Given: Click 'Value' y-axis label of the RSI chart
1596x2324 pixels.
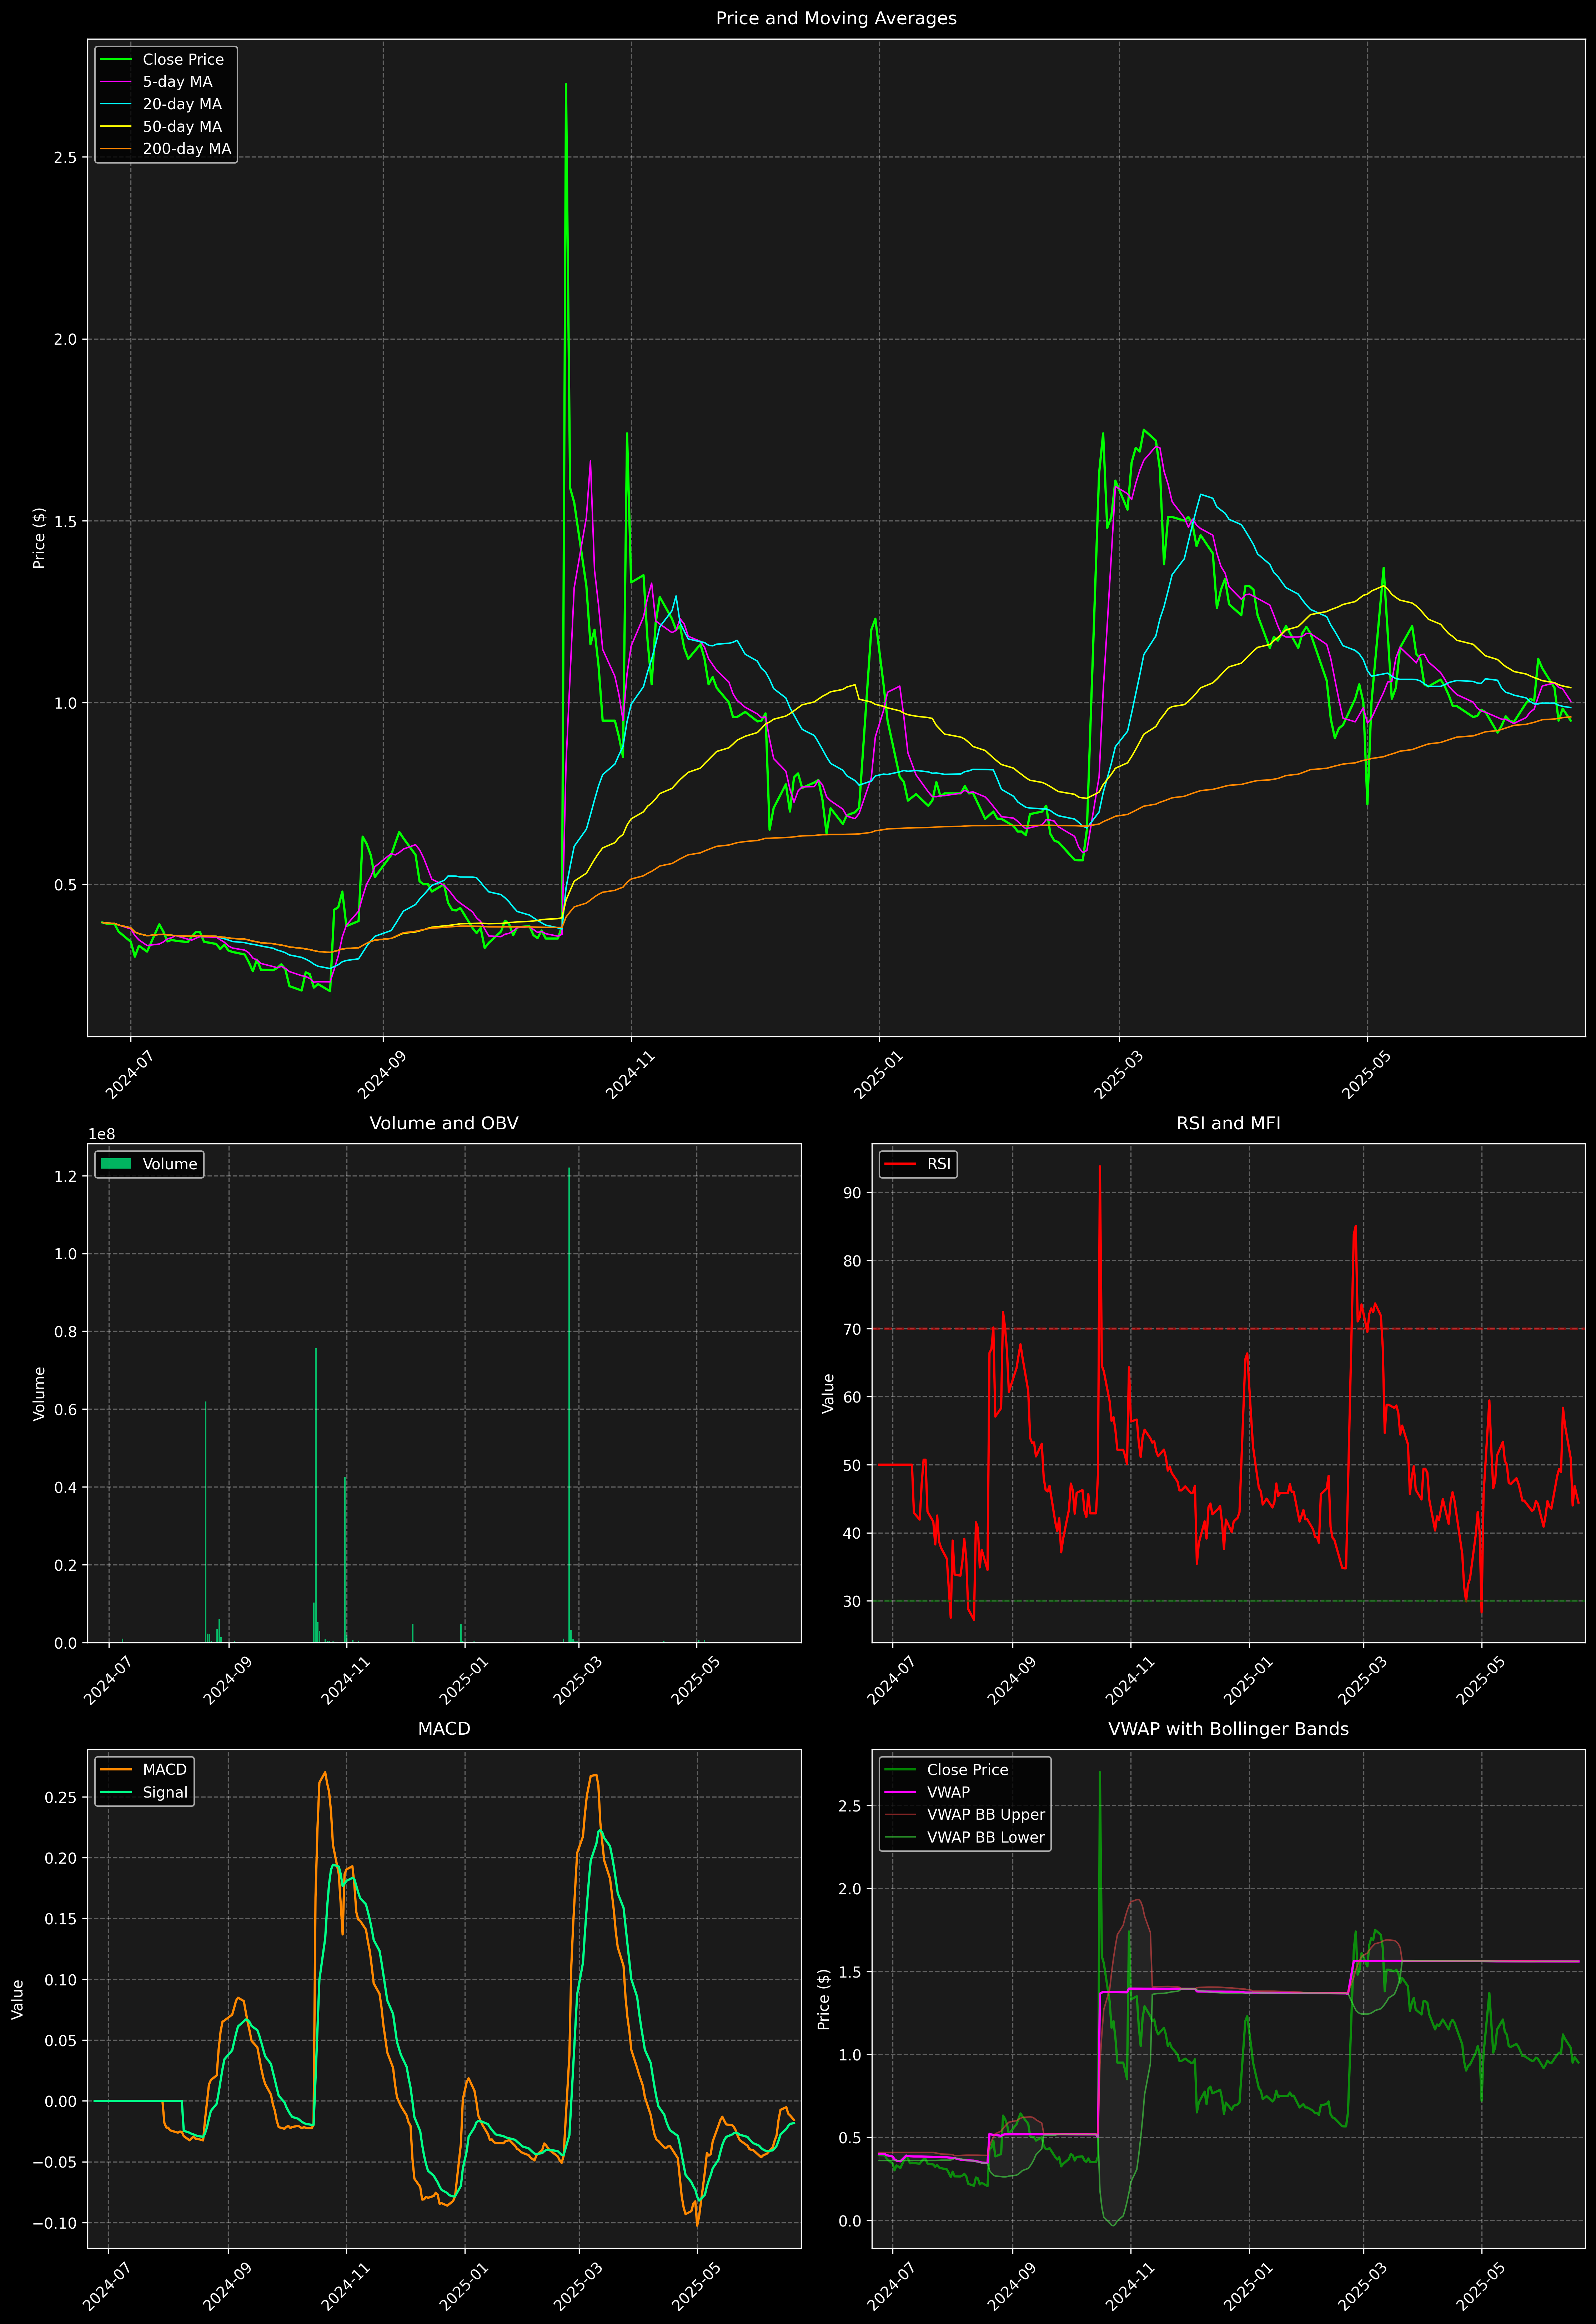Looking at the screenshot, I should click(x=828, y=1393).
